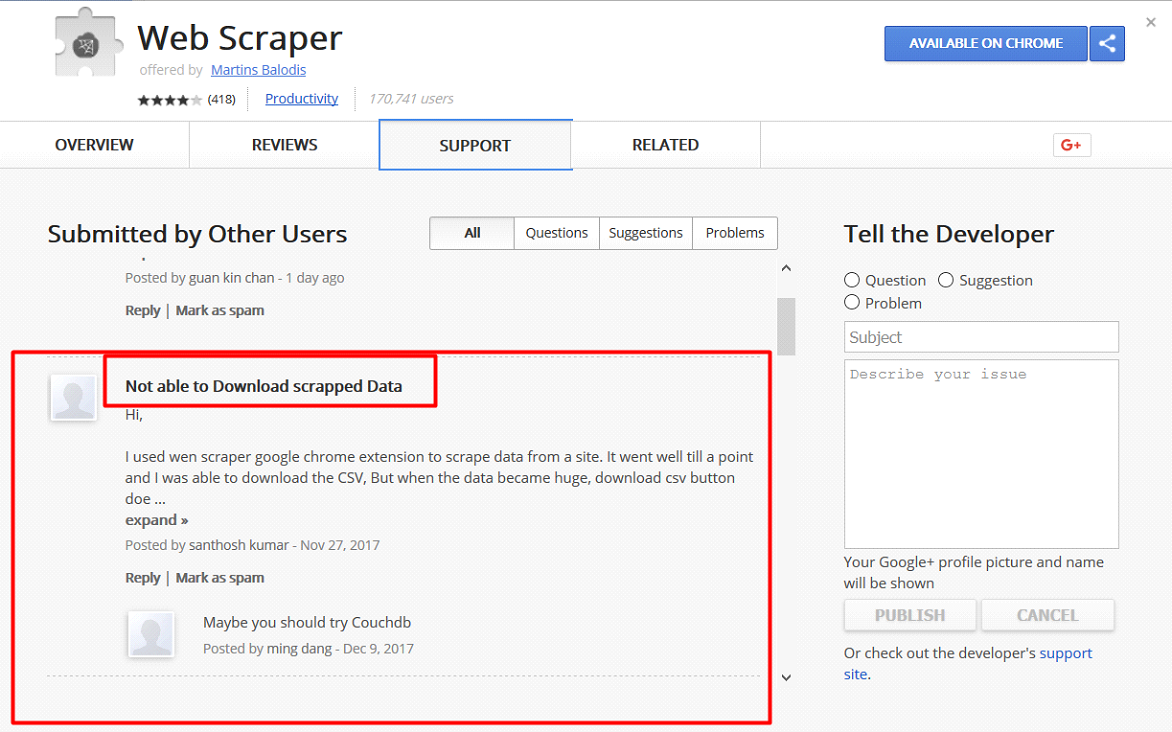Mark guan kin chan's post as spam
1172x732 pixels.
click(220, 310)
